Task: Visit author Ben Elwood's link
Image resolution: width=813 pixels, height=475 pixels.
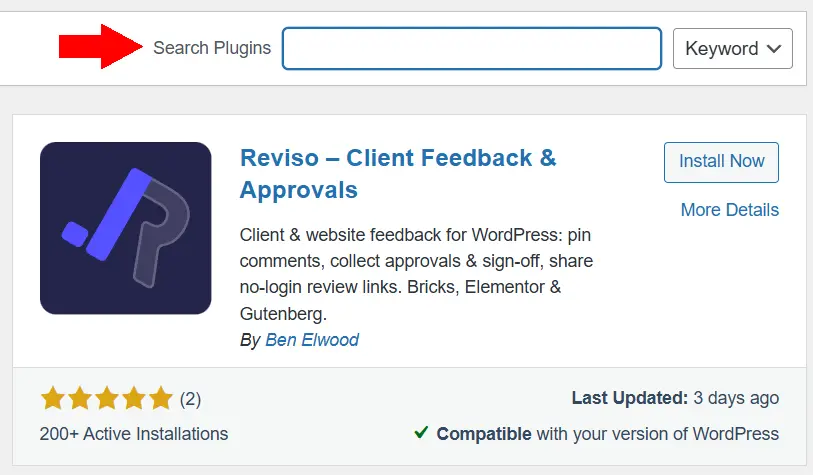Action: [312, 340]
